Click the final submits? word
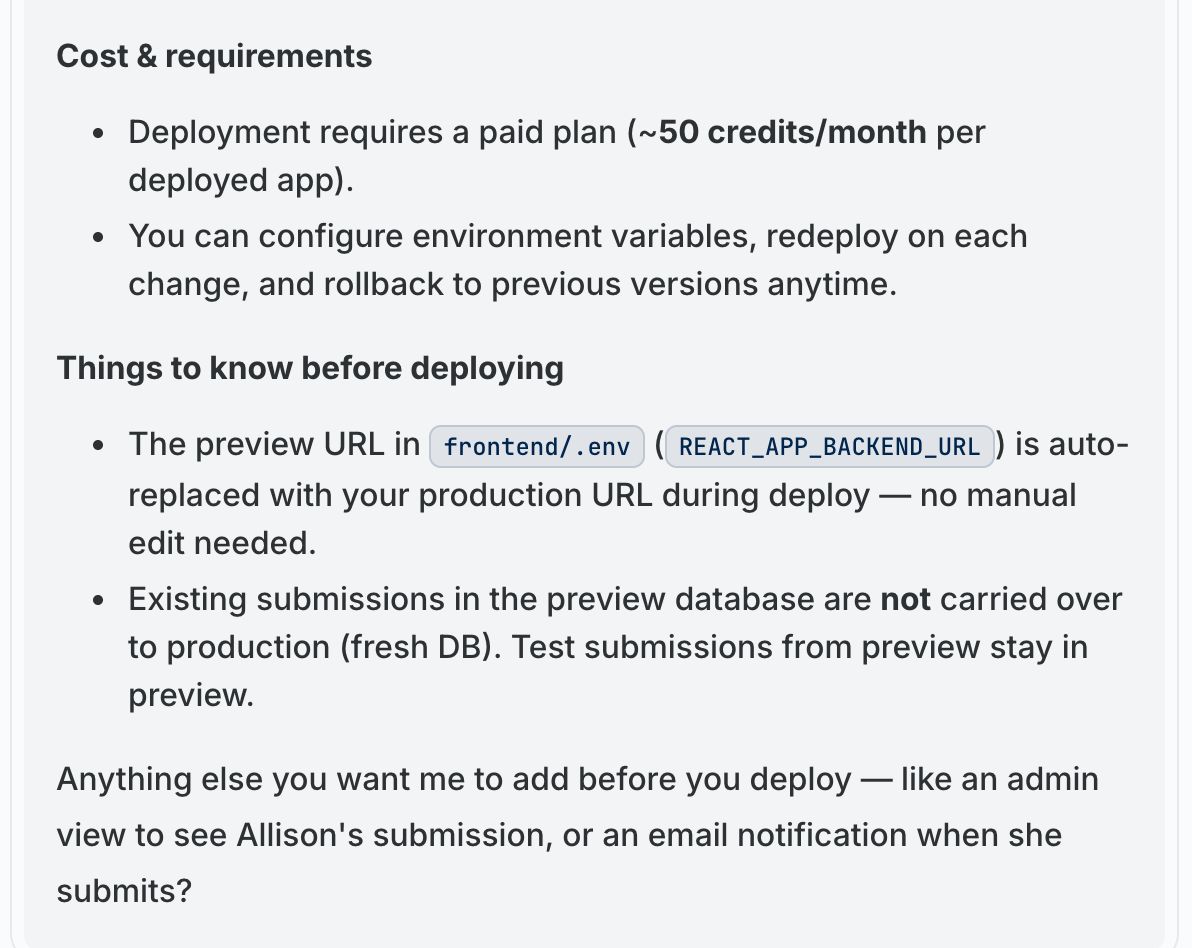Viewport: 1192px width, 948px height. pyautogui.click(x=125, y=891)
